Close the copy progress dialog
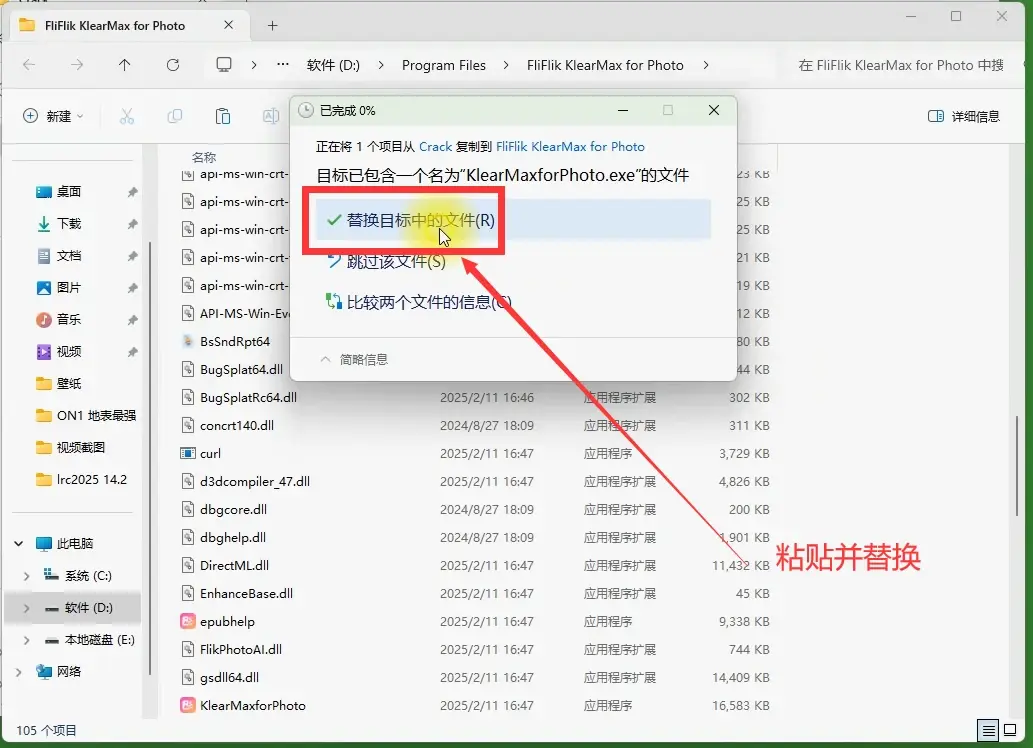 pyautogui.click(x=713, y=110)
